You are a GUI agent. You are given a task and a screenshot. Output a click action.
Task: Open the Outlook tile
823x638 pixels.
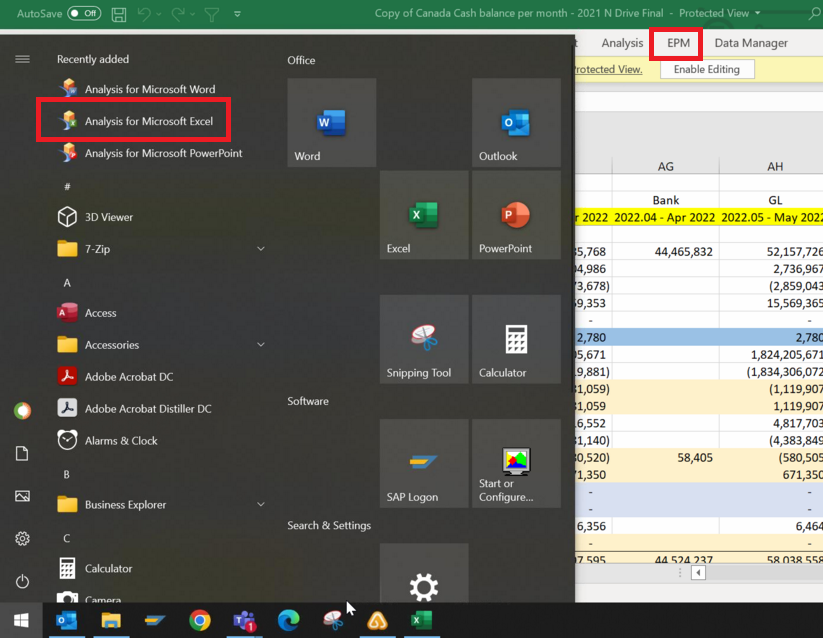pos(516,123)
